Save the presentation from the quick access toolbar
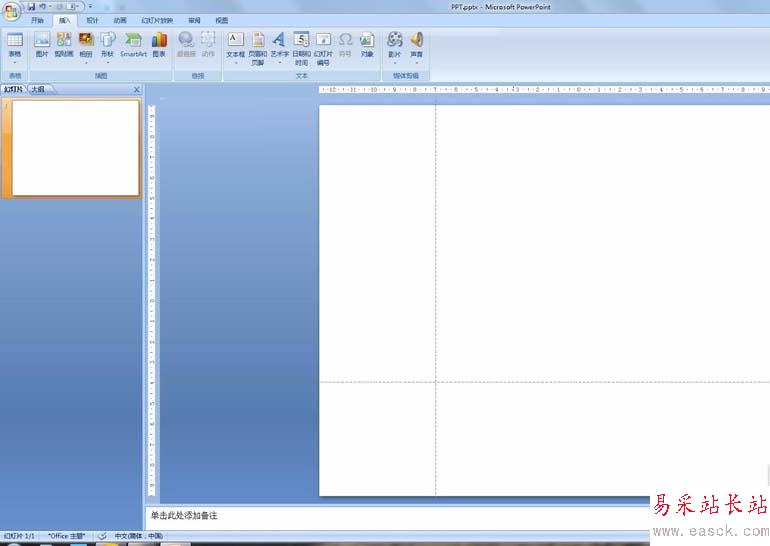 click(x=31, y=6)
